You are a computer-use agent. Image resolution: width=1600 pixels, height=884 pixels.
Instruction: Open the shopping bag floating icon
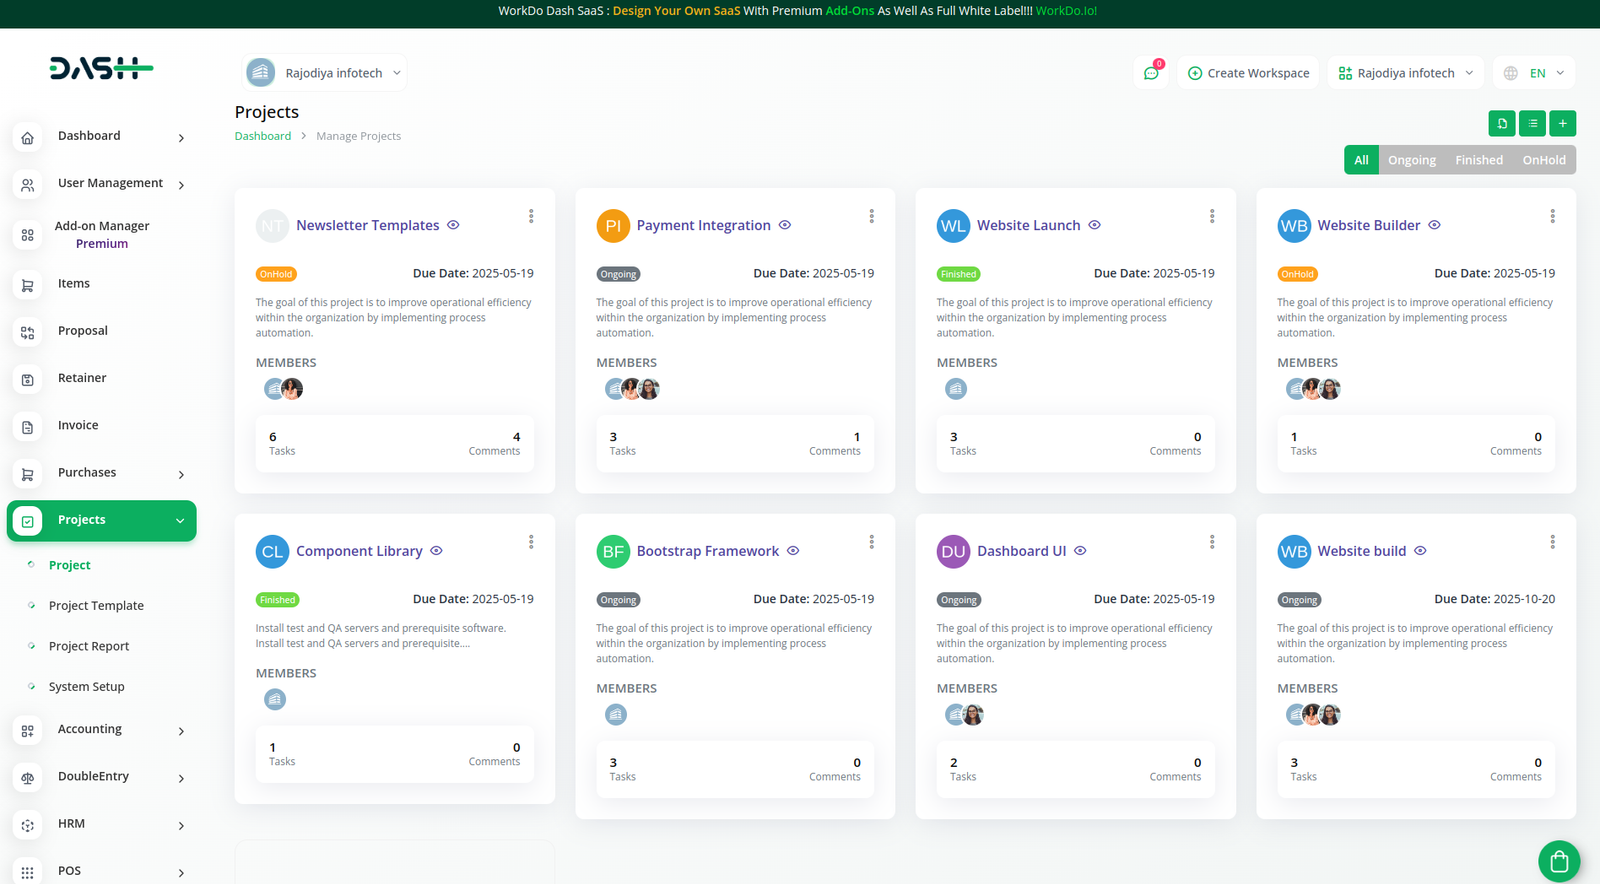point(1558,860)
